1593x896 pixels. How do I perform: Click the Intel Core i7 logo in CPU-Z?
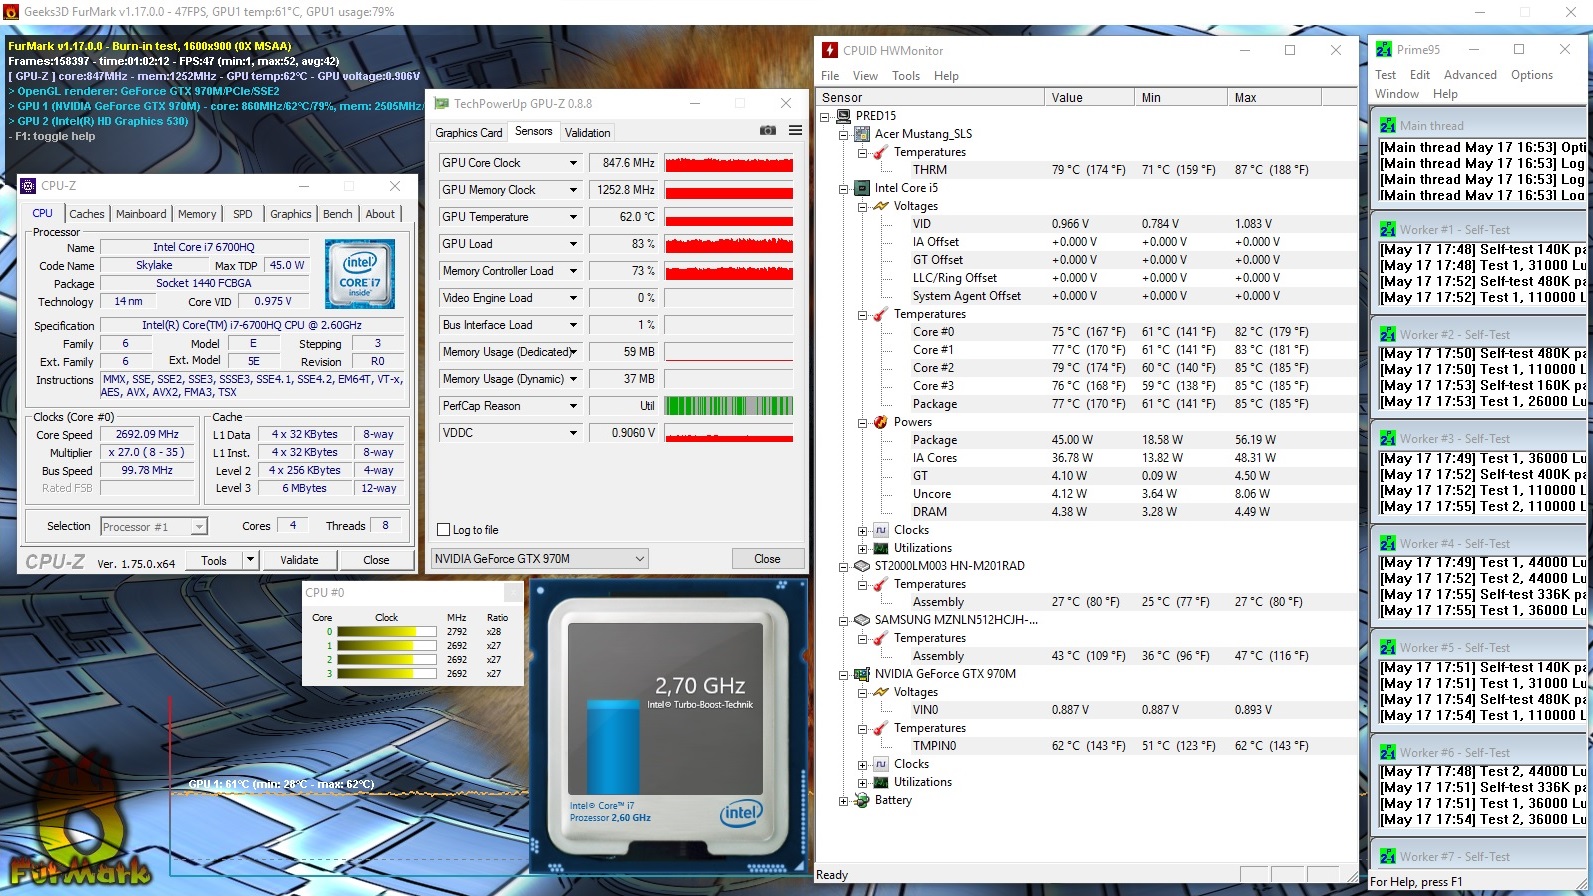[360, 273]
